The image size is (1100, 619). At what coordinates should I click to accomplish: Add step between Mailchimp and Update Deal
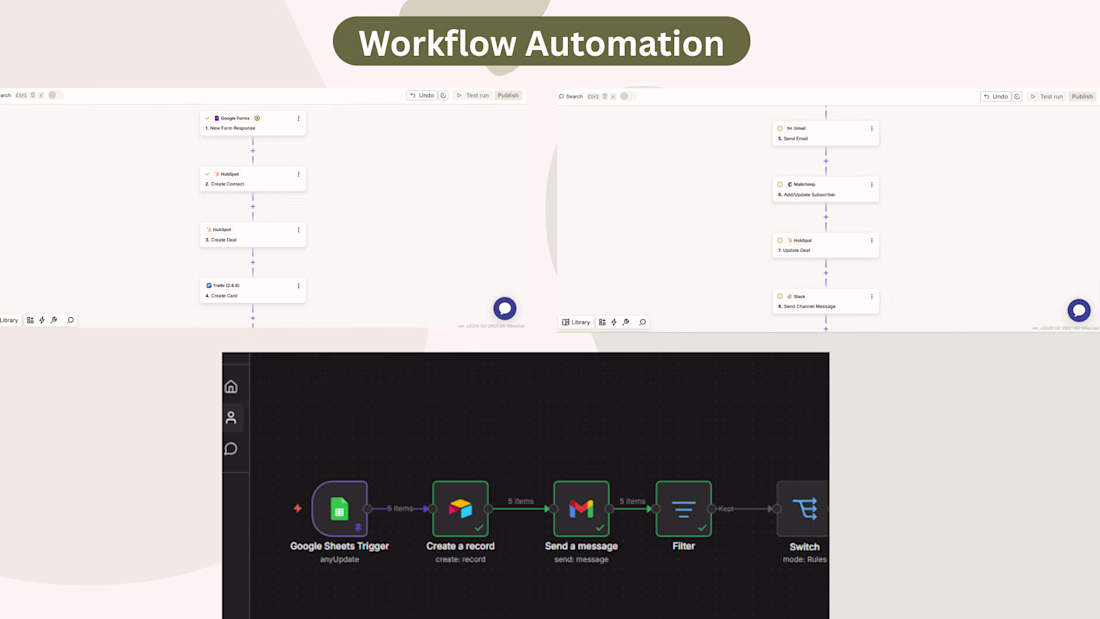coord(826,217)
